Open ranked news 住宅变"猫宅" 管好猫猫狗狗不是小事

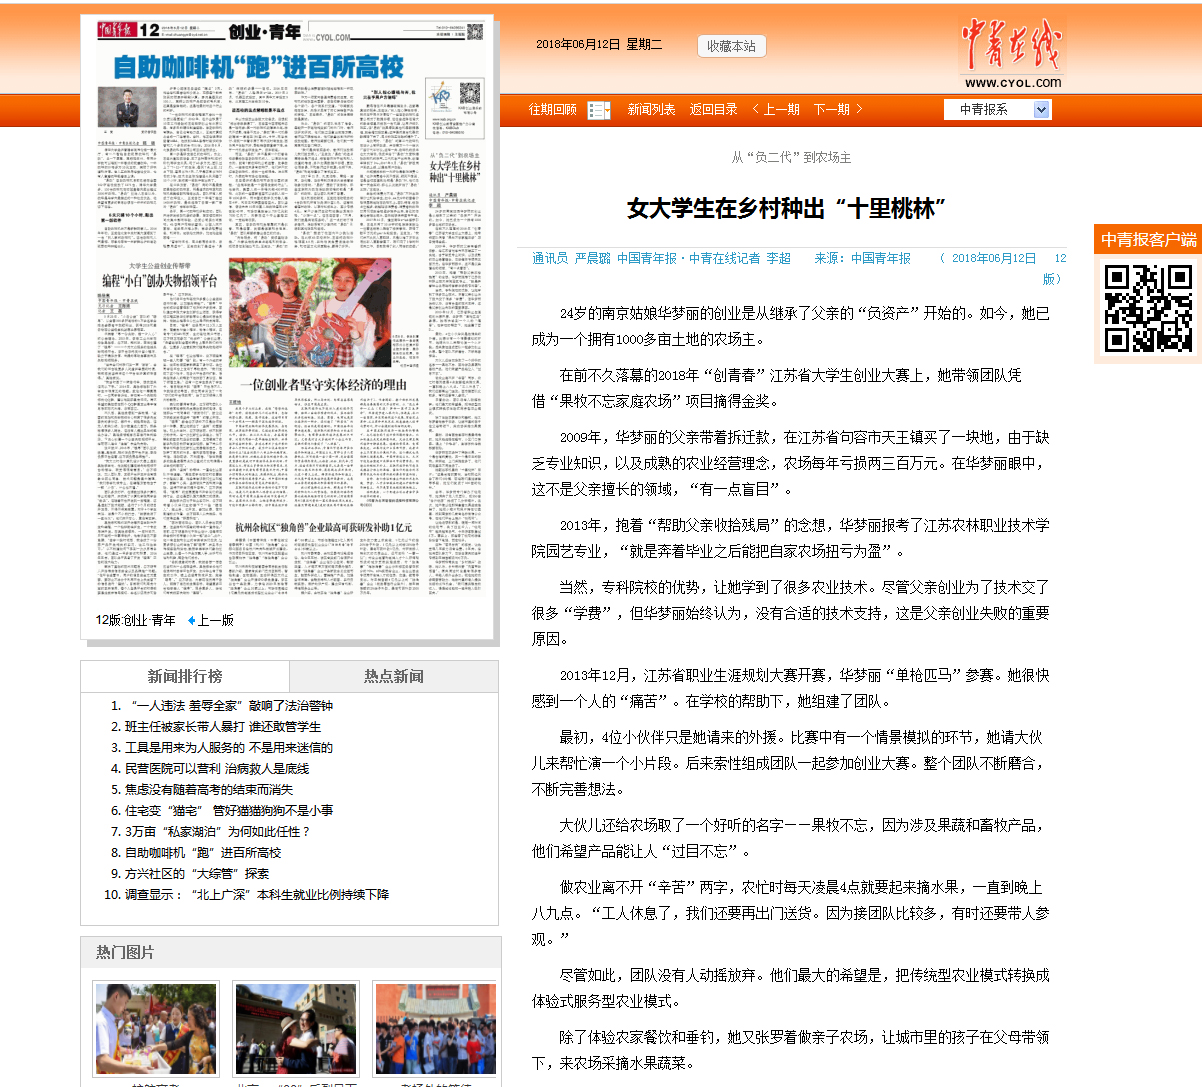[229, 811]
